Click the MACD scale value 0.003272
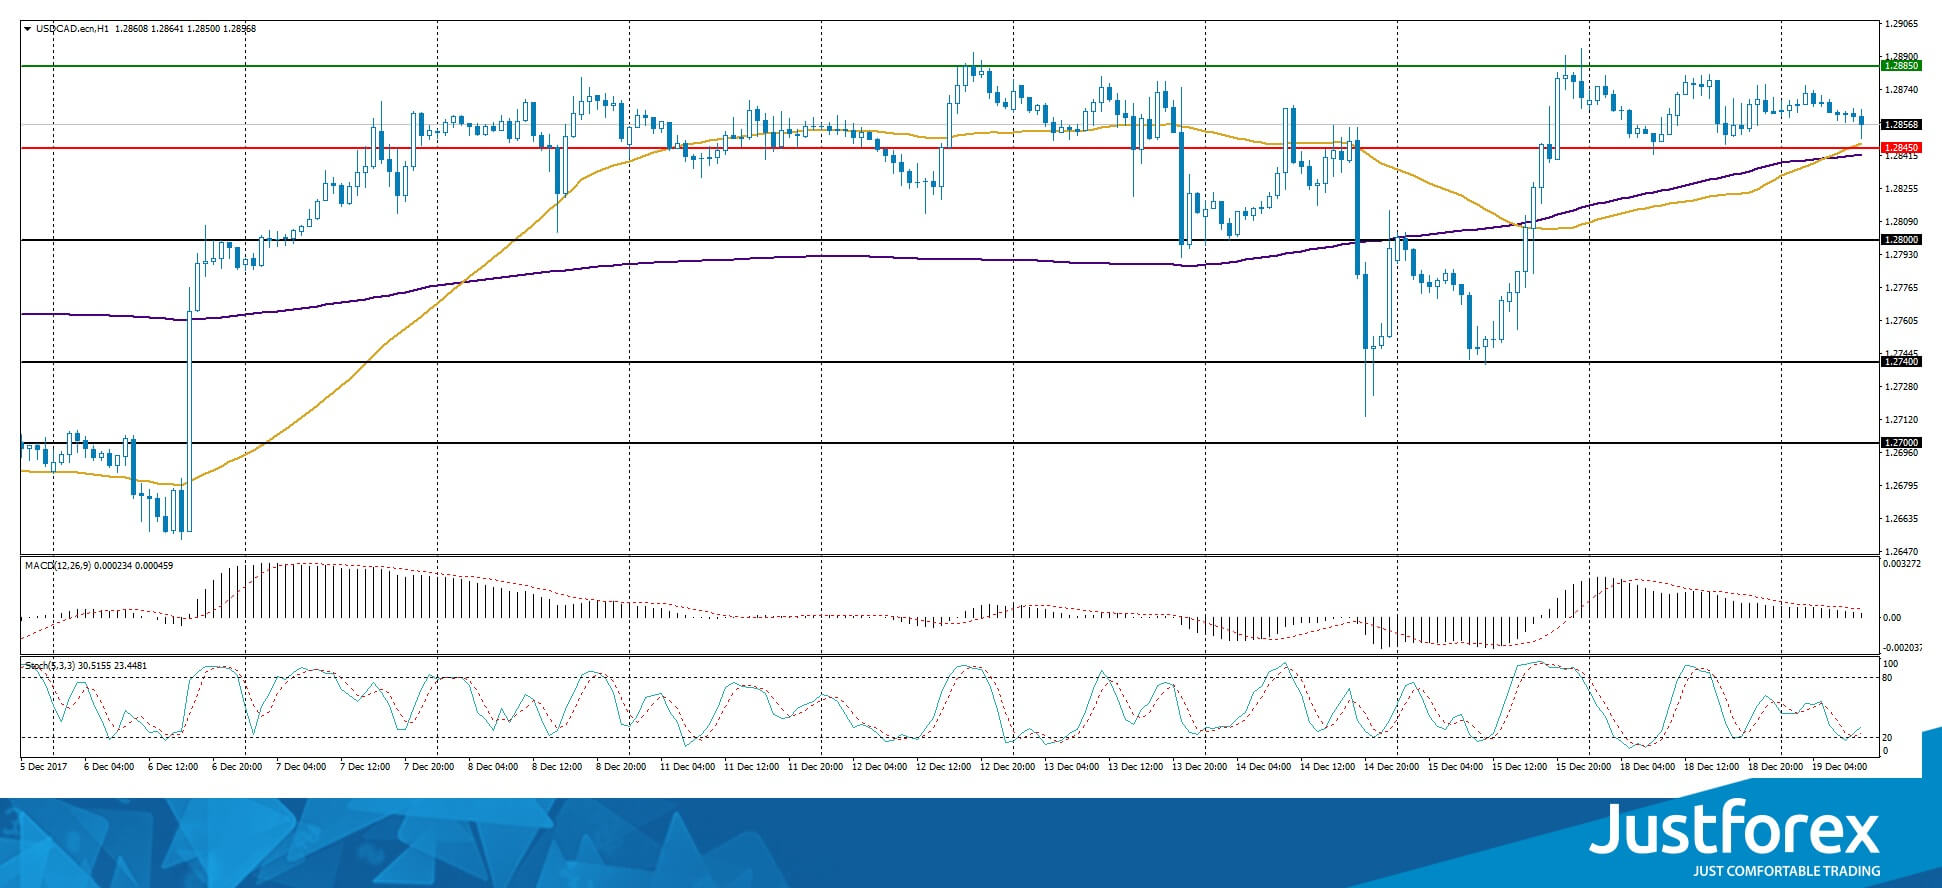The height and width of the screenshot is (888, 1942). pos(1902,565)
